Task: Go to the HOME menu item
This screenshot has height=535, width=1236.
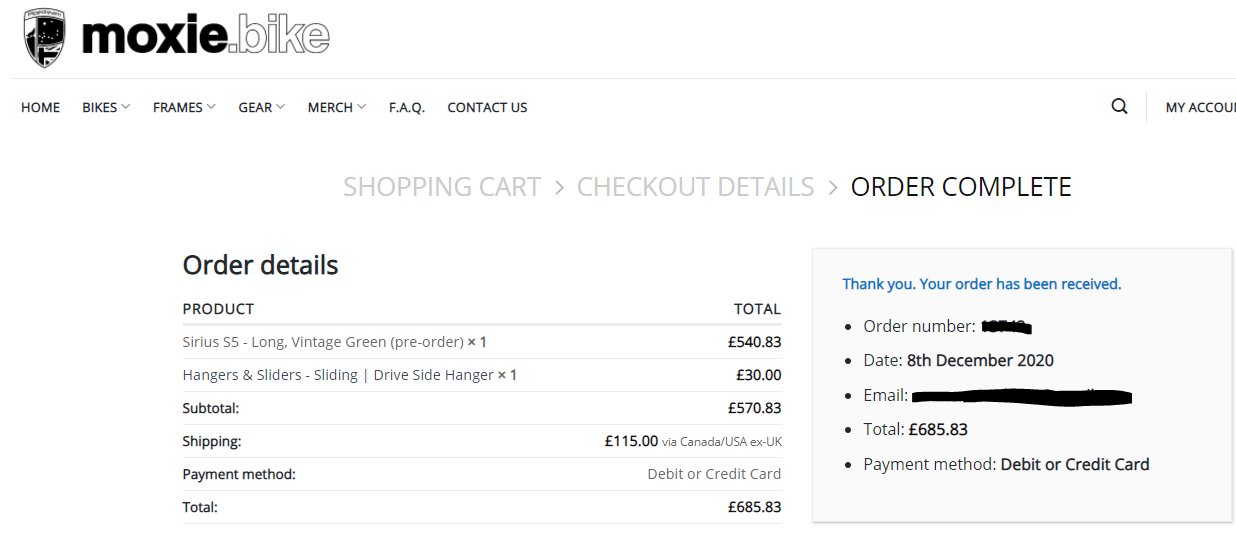Action: click(40, 107)
